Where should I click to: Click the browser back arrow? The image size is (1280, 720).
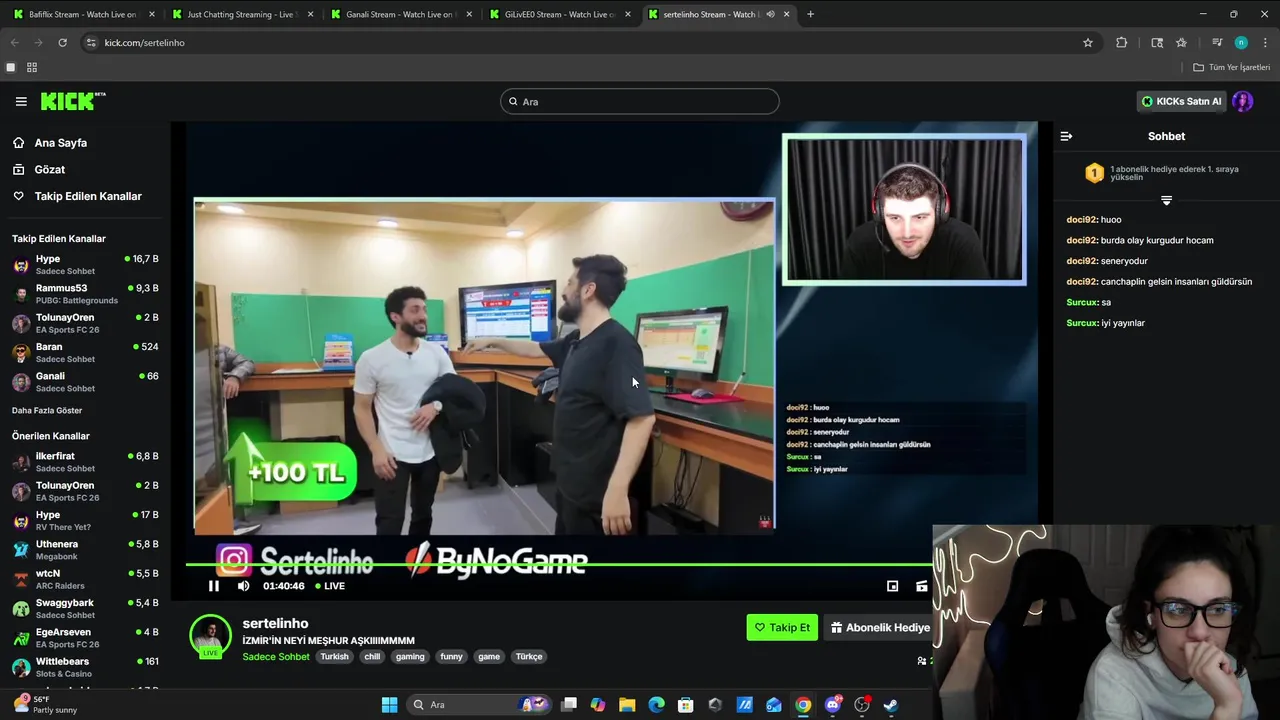(14, 42)
